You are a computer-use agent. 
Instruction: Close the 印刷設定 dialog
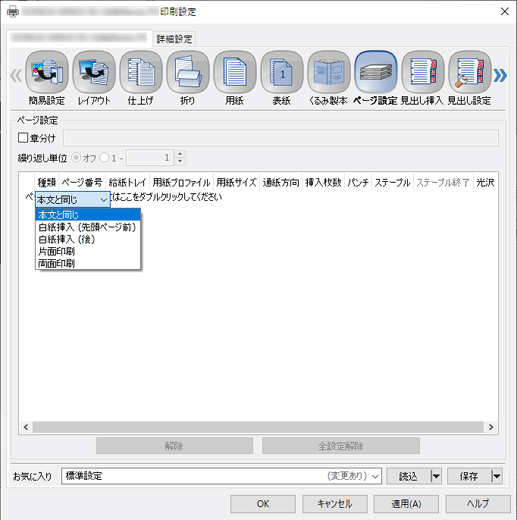(x=505, y=12)
